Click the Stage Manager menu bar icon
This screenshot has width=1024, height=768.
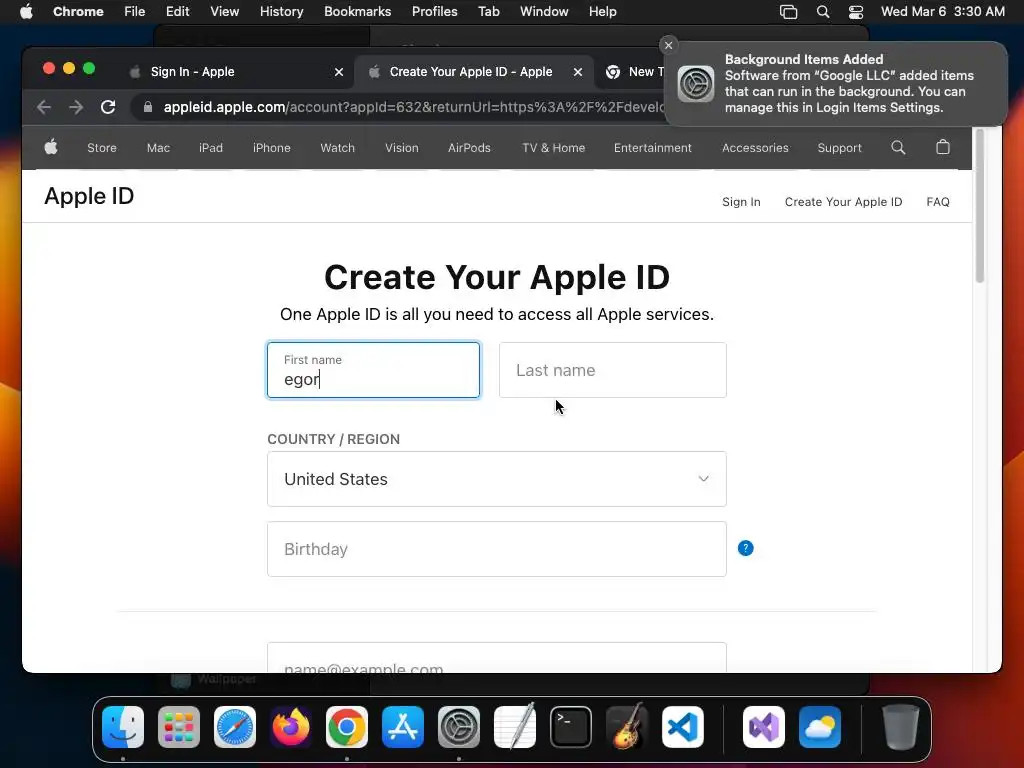tap(788, 12)
